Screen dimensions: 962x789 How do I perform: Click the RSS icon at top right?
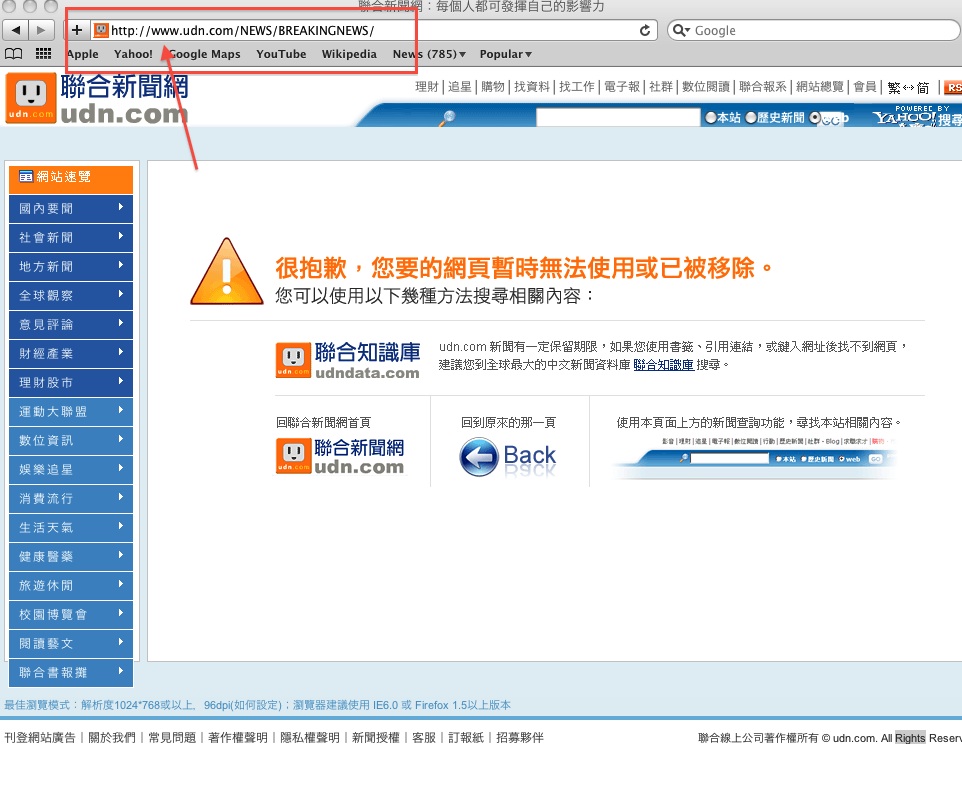coord(953,88)
